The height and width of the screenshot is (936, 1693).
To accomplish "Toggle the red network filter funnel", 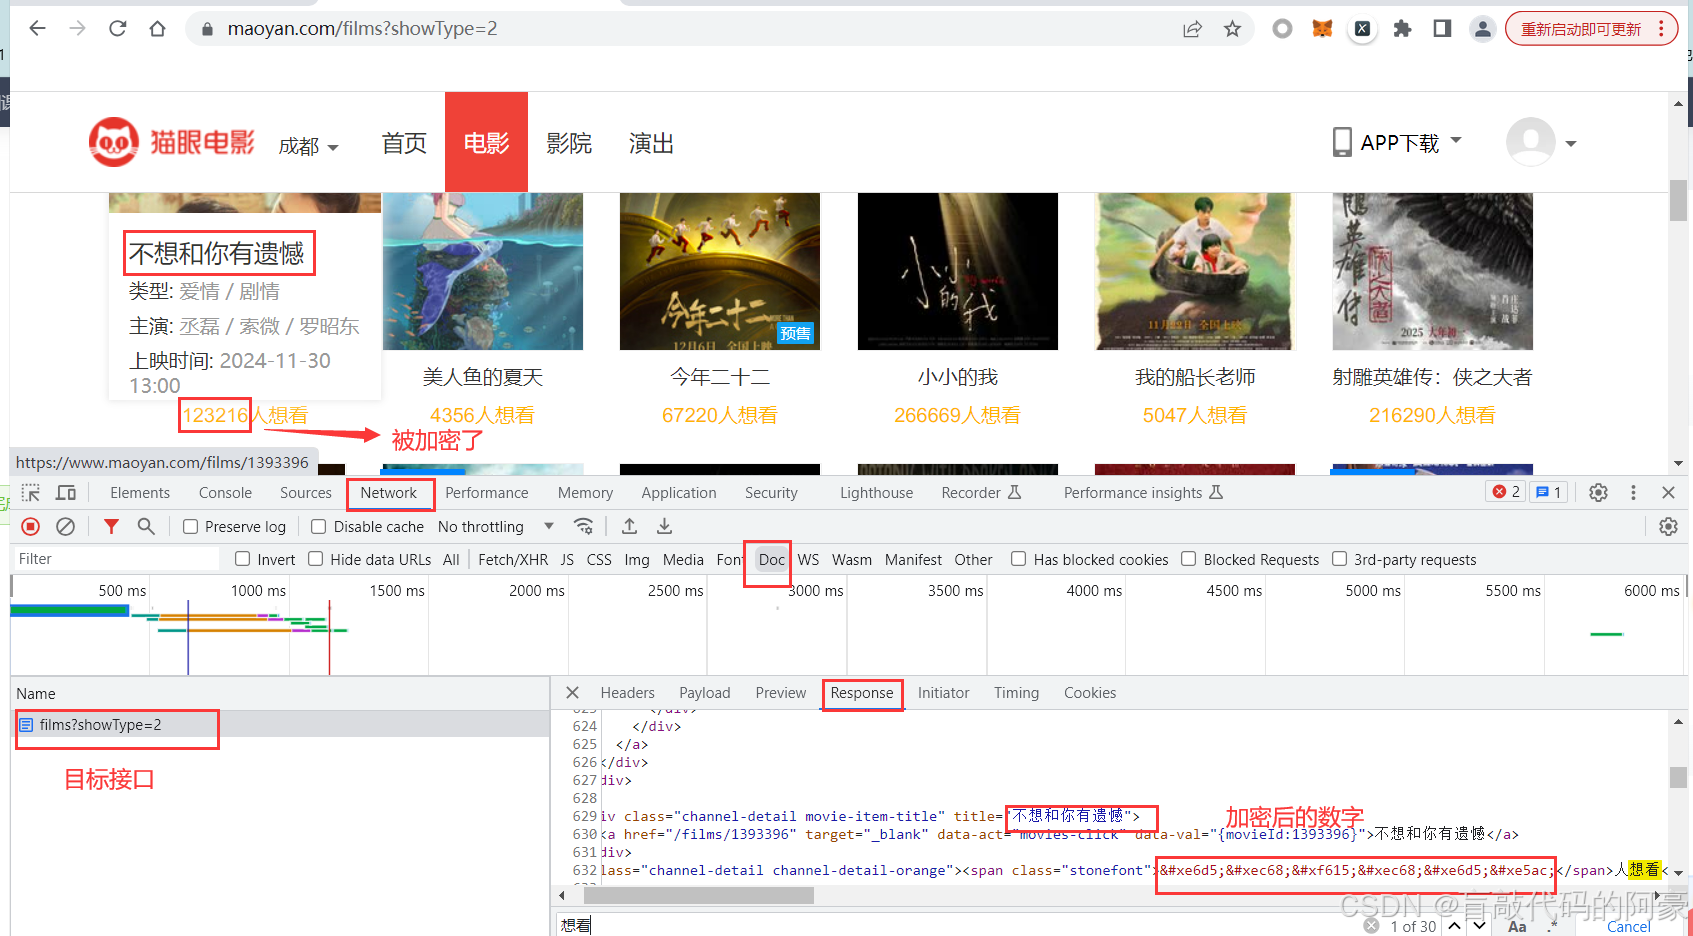I will coord(111,526).
